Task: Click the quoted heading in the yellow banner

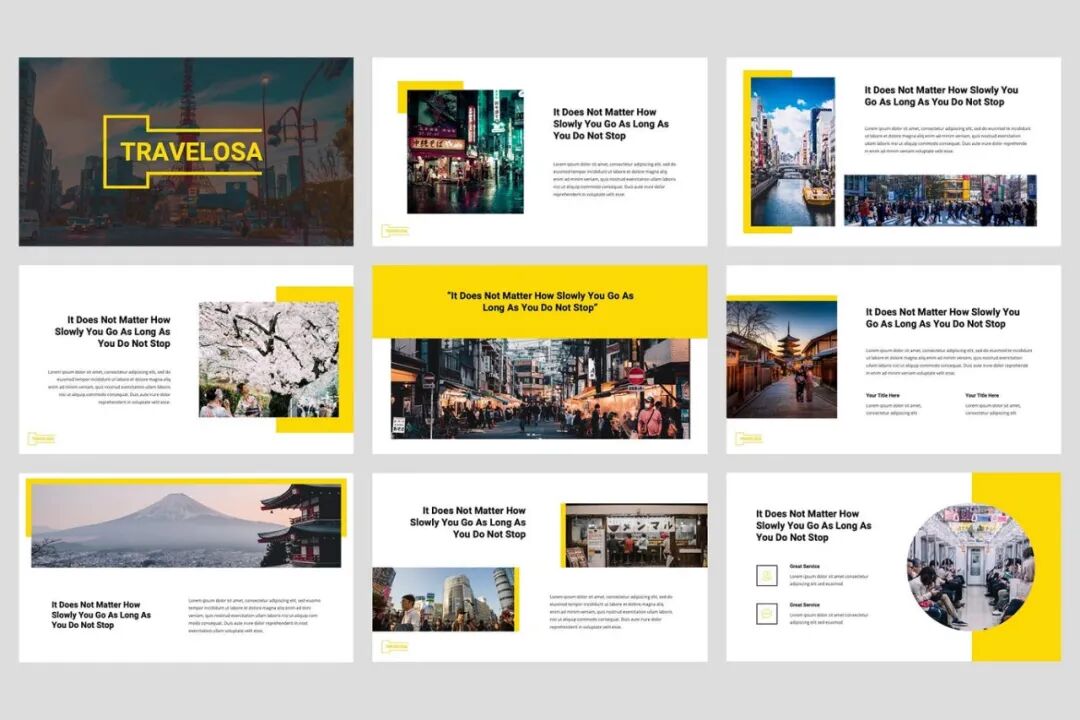Action: [x=540, y=302]
